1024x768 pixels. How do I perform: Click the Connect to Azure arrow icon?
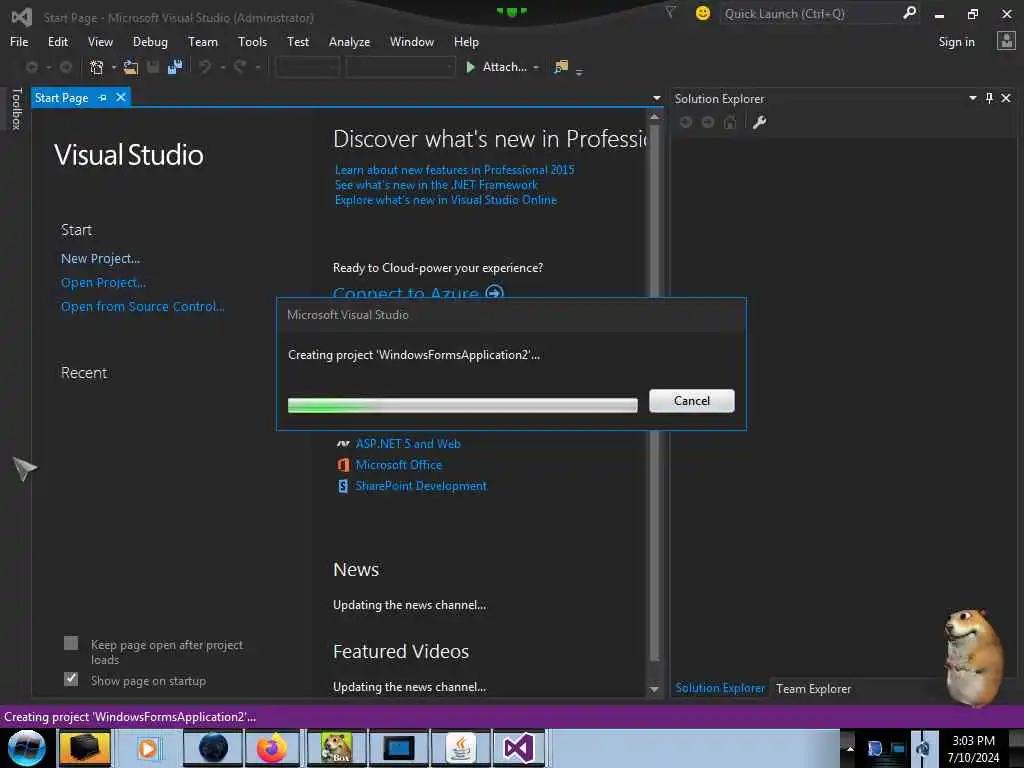[x=494, y=293]
